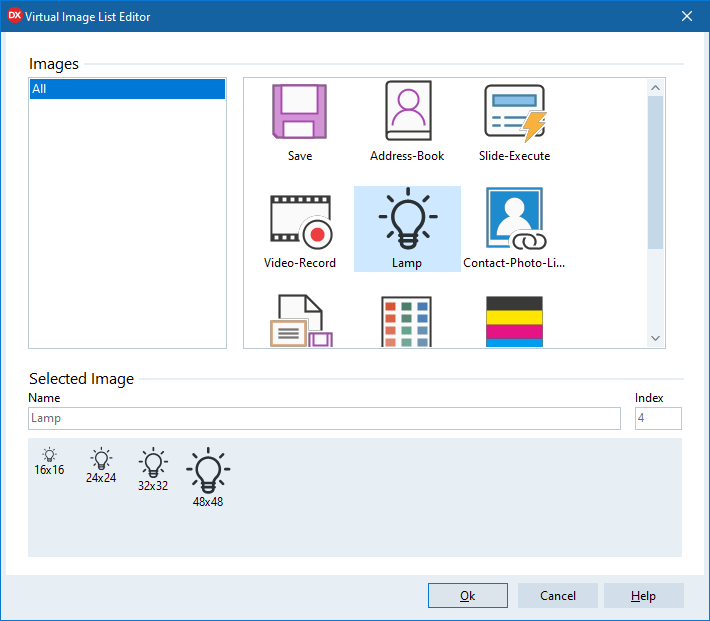This screenshot has height=621, width=710.
Task: Click the Address-Book label text
Action: tap(407, 156)
